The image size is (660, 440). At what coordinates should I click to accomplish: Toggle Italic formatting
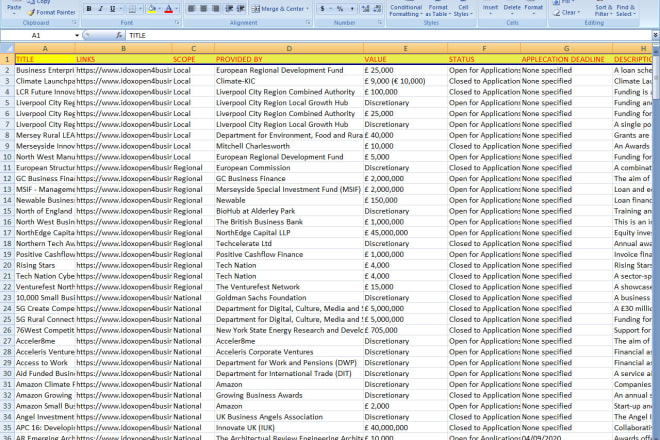pyautogui.click(x=100, y=9)
